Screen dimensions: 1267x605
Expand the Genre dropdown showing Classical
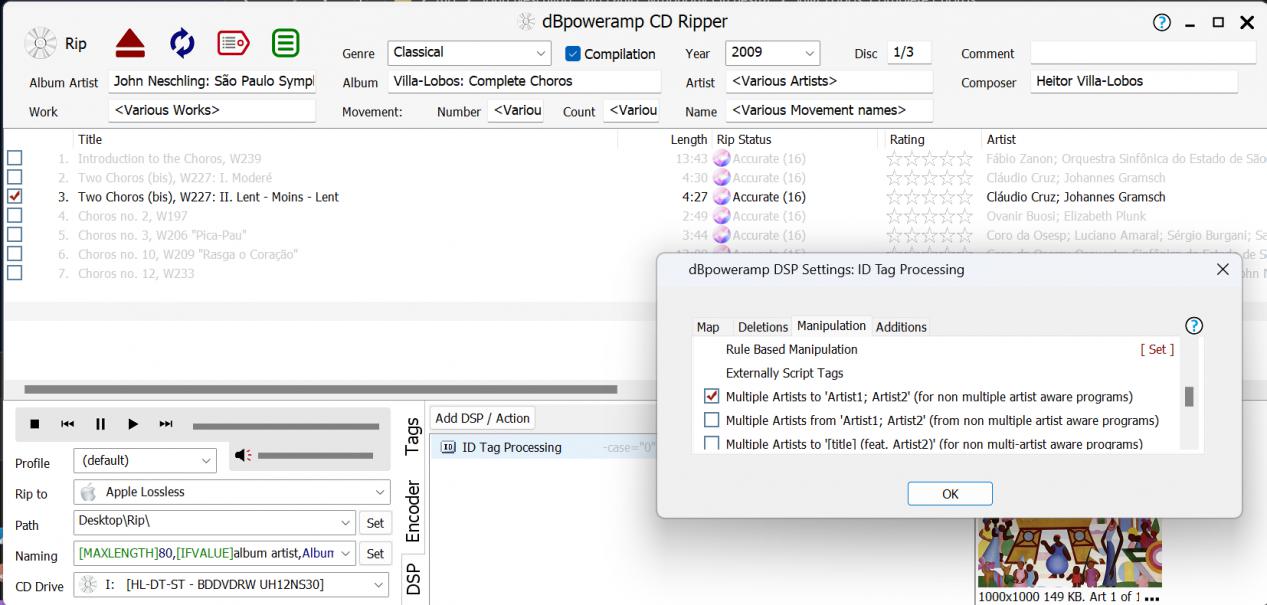coord(542,53)
